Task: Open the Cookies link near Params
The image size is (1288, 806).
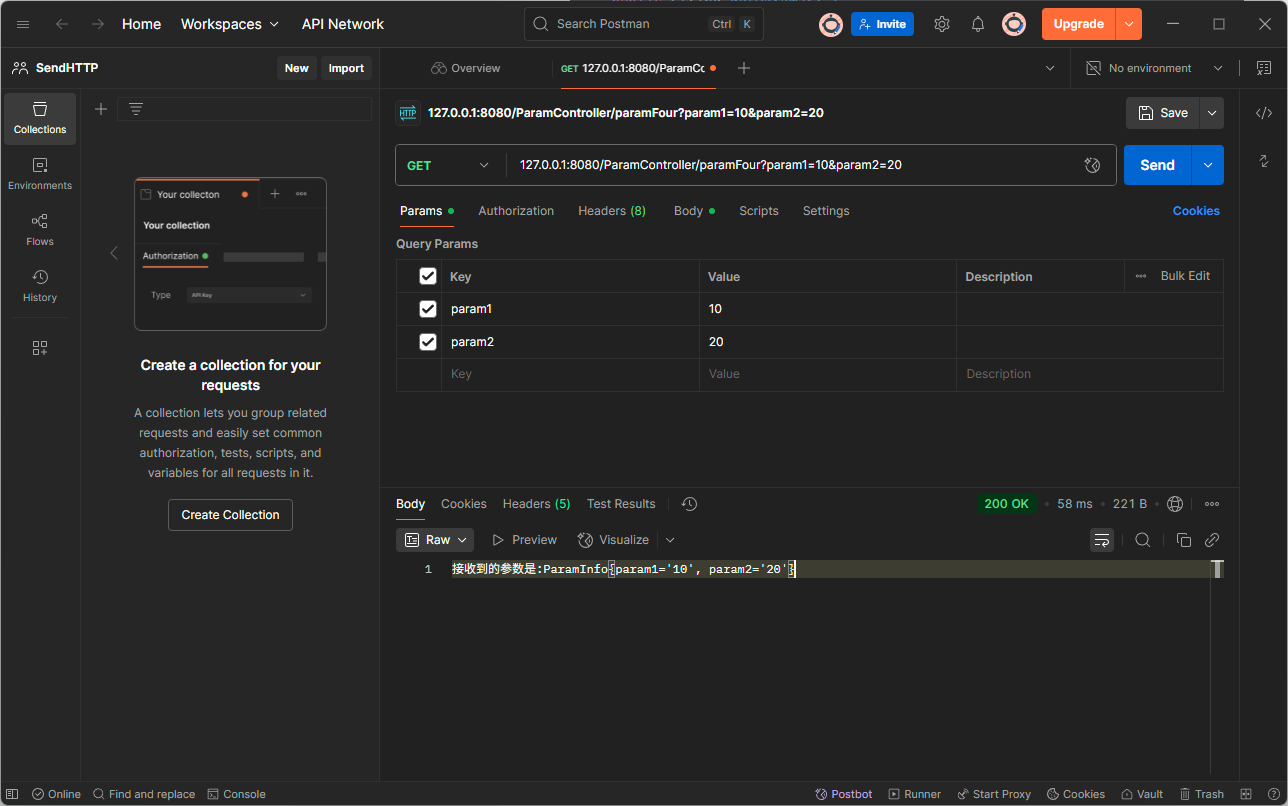Action: 1196,211
